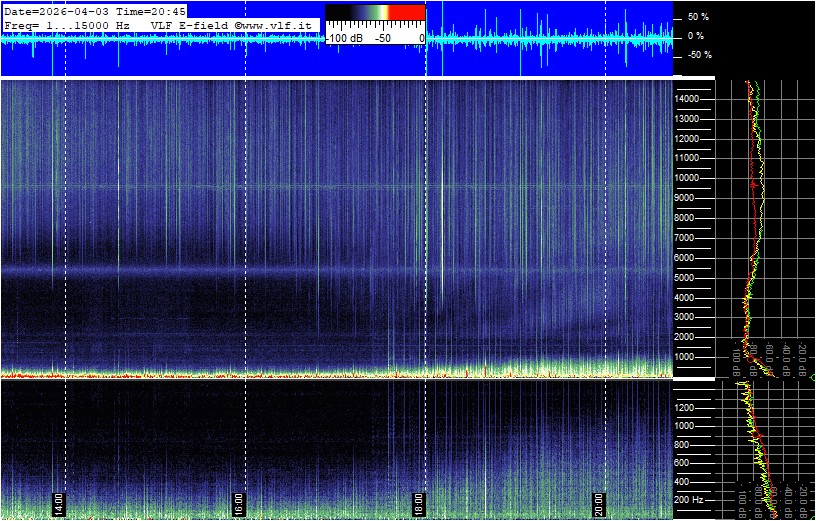
Task: Click the 16:00 time marker label
Action: click(x=237, y=504)
